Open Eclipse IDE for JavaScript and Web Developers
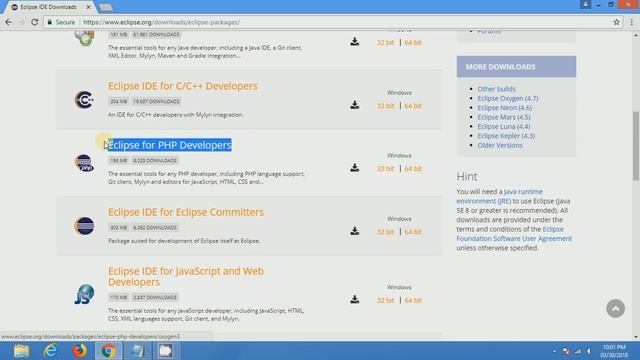Image resolution: width=640 pixels, height=360 pixels. coord(186,276)
